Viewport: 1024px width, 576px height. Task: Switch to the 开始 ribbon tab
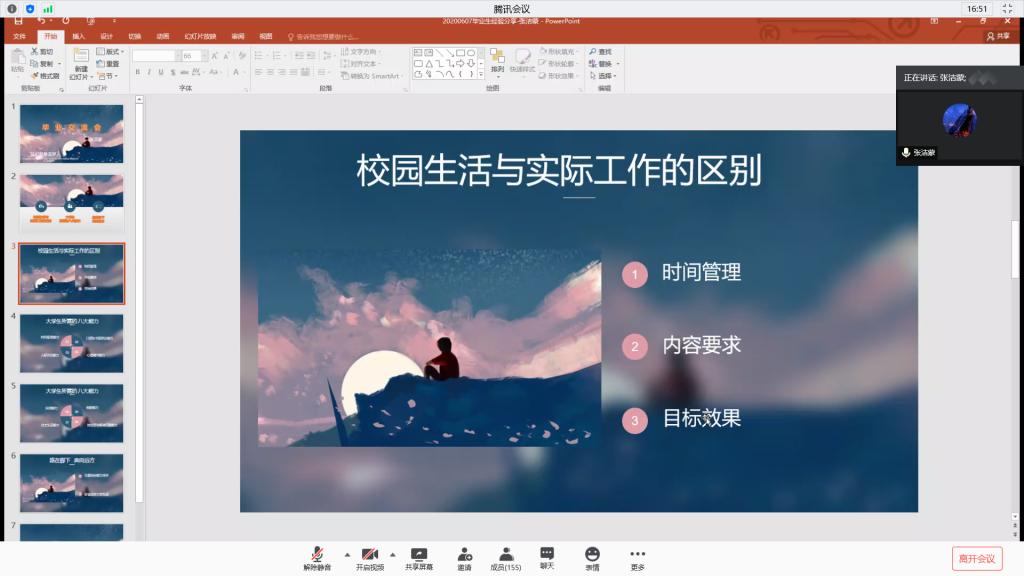(50, 37)
